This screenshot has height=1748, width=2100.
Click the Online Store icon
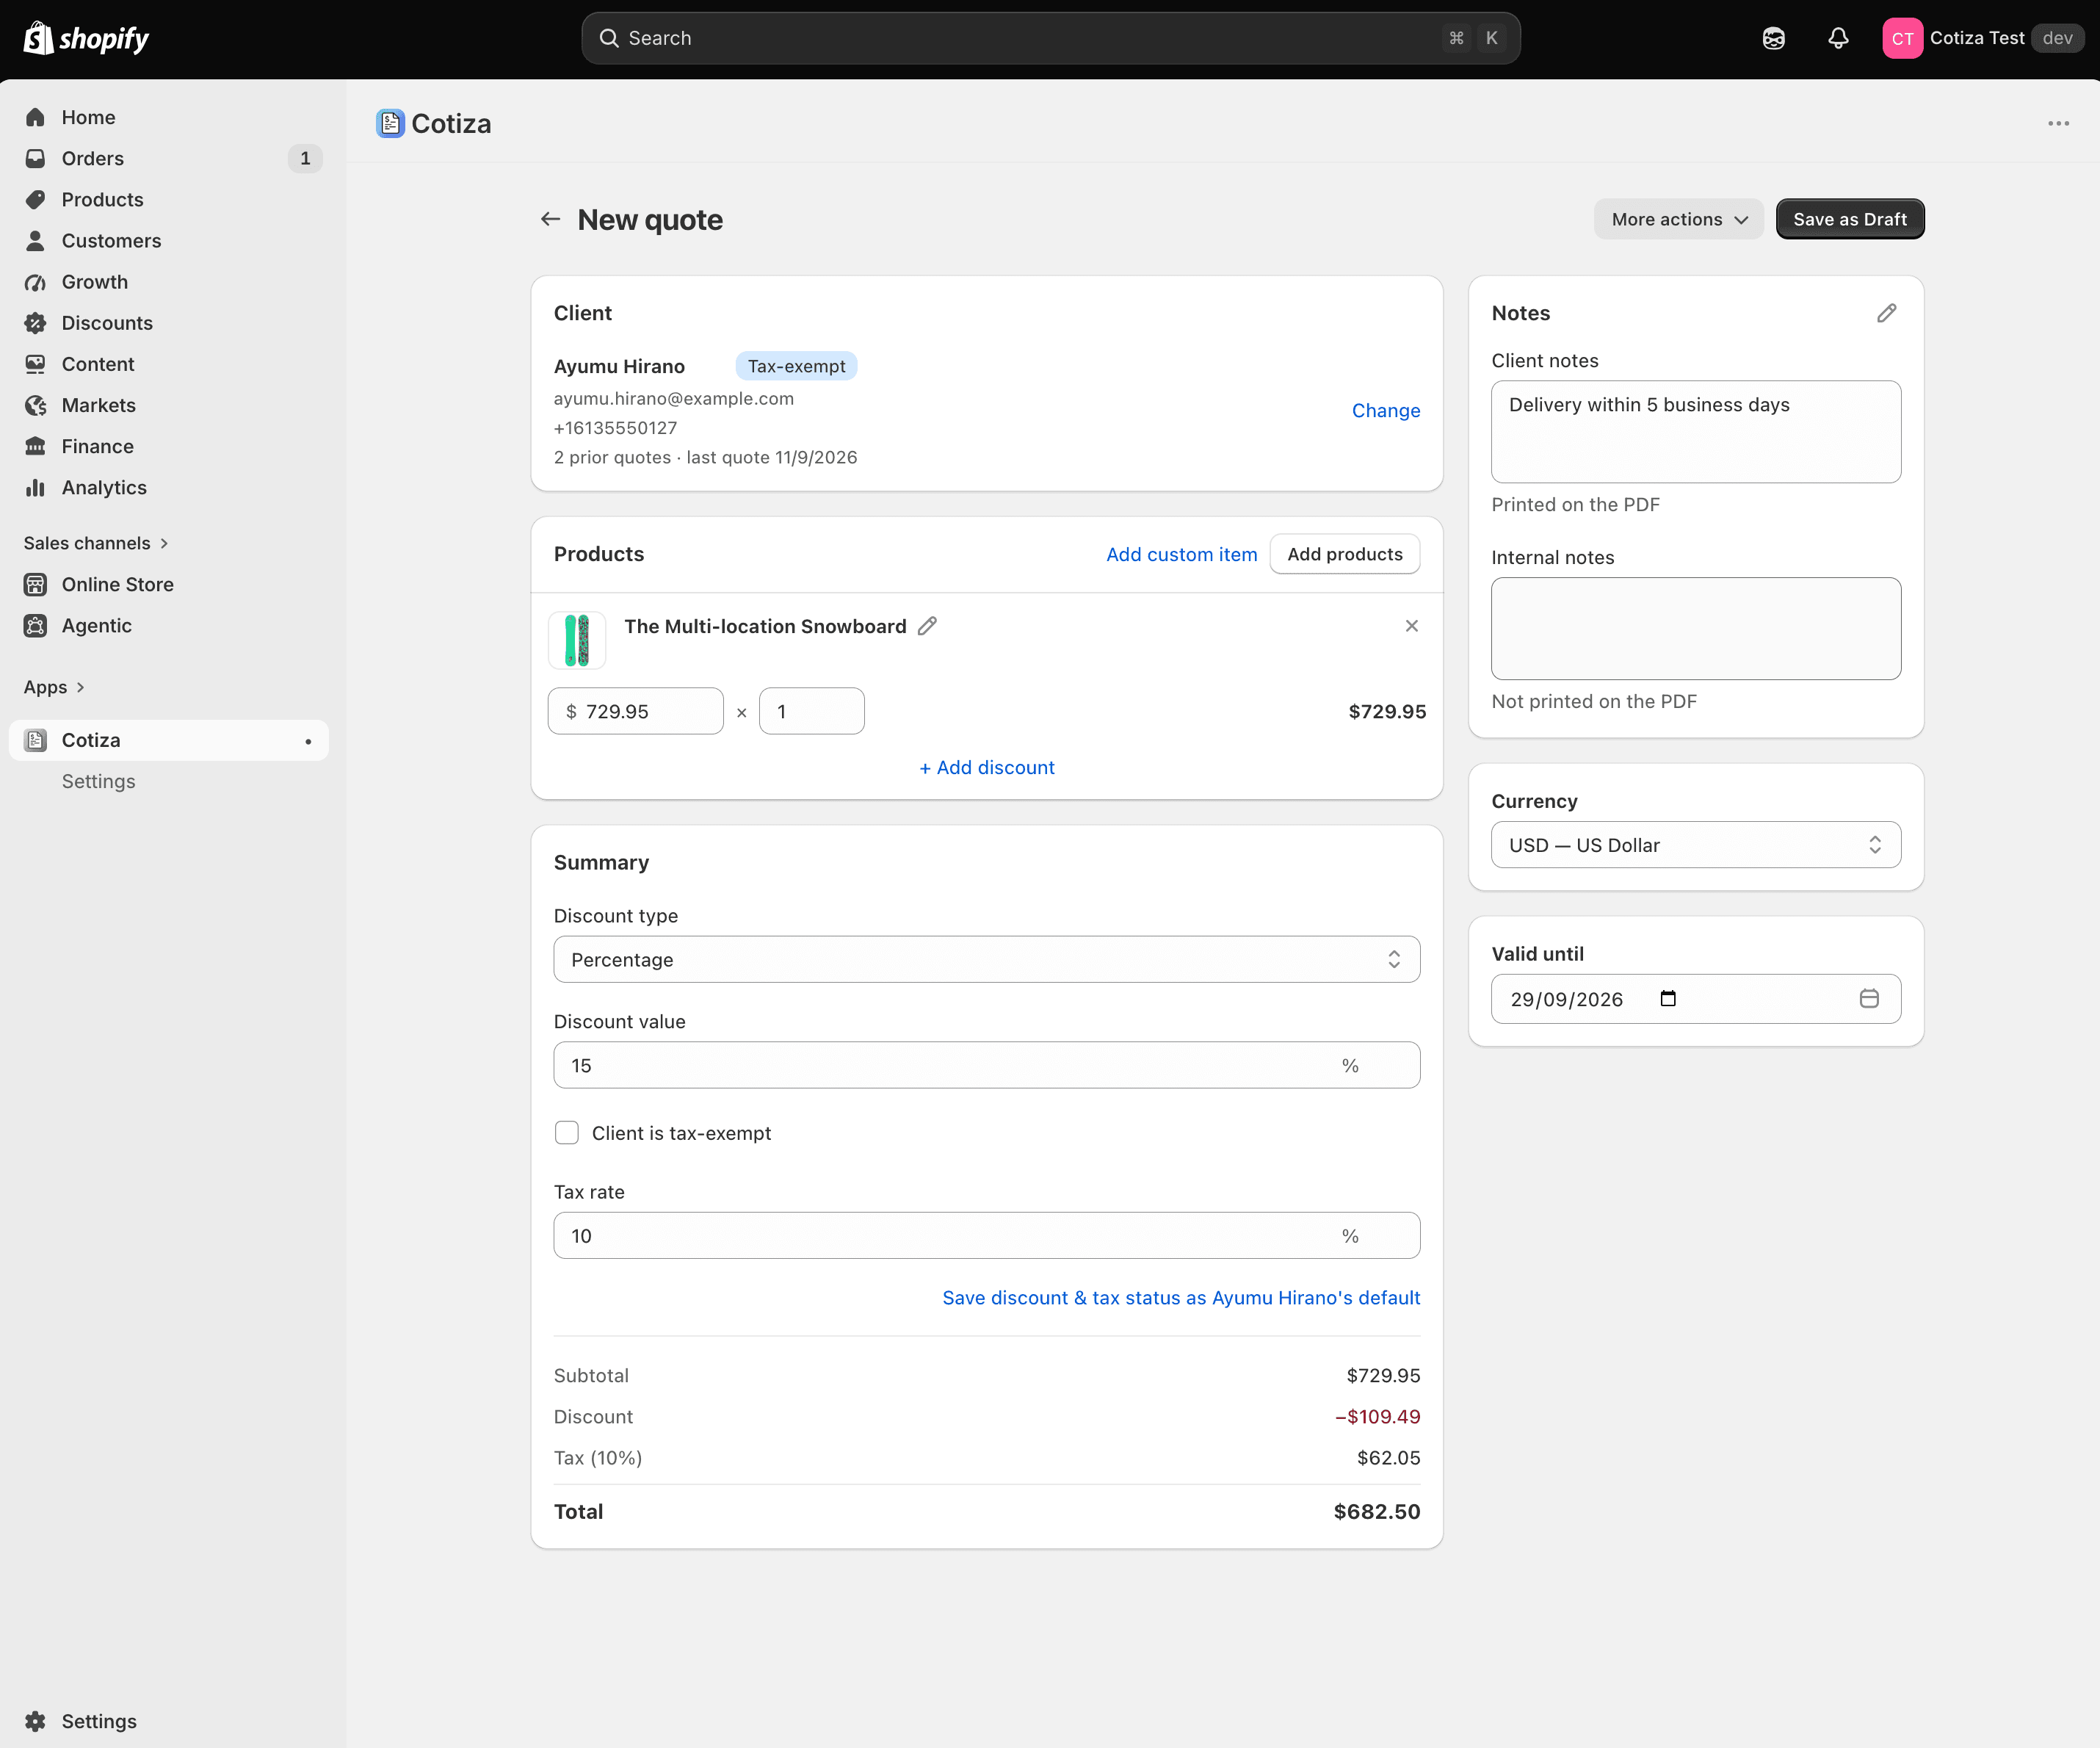[35, 584]
